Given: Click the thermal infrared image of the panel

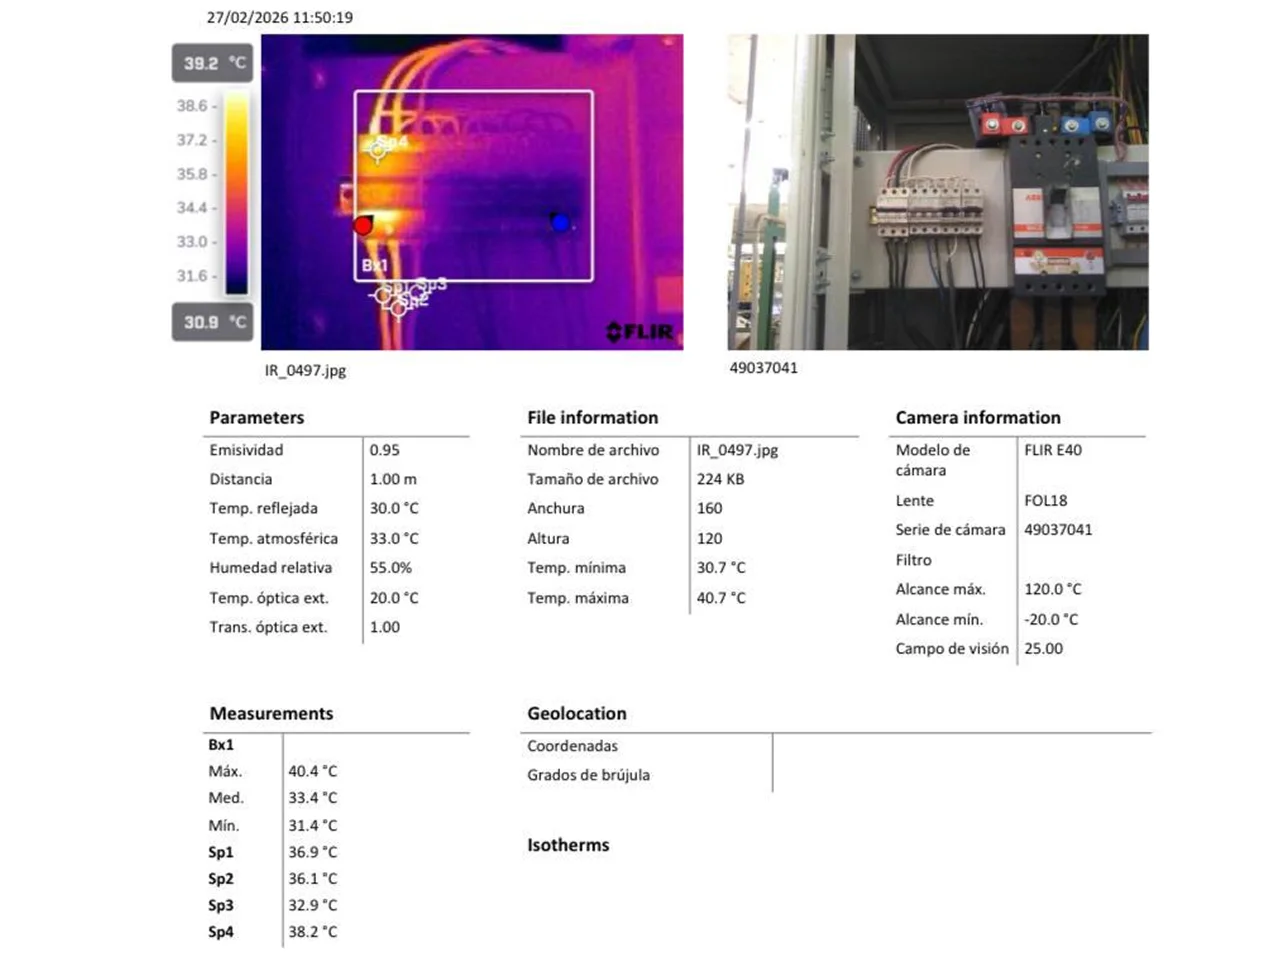Looking at the screenshot, I should [x=472, y=192].
